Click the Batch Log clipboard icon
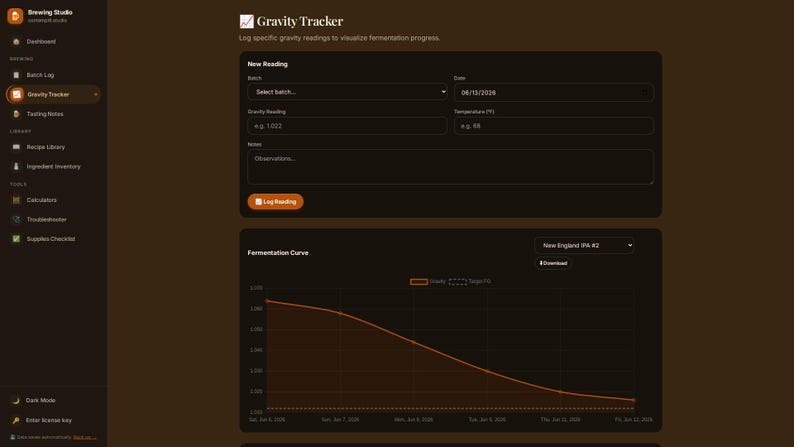This screenshot has width=794, height=447. click(16, 75)
